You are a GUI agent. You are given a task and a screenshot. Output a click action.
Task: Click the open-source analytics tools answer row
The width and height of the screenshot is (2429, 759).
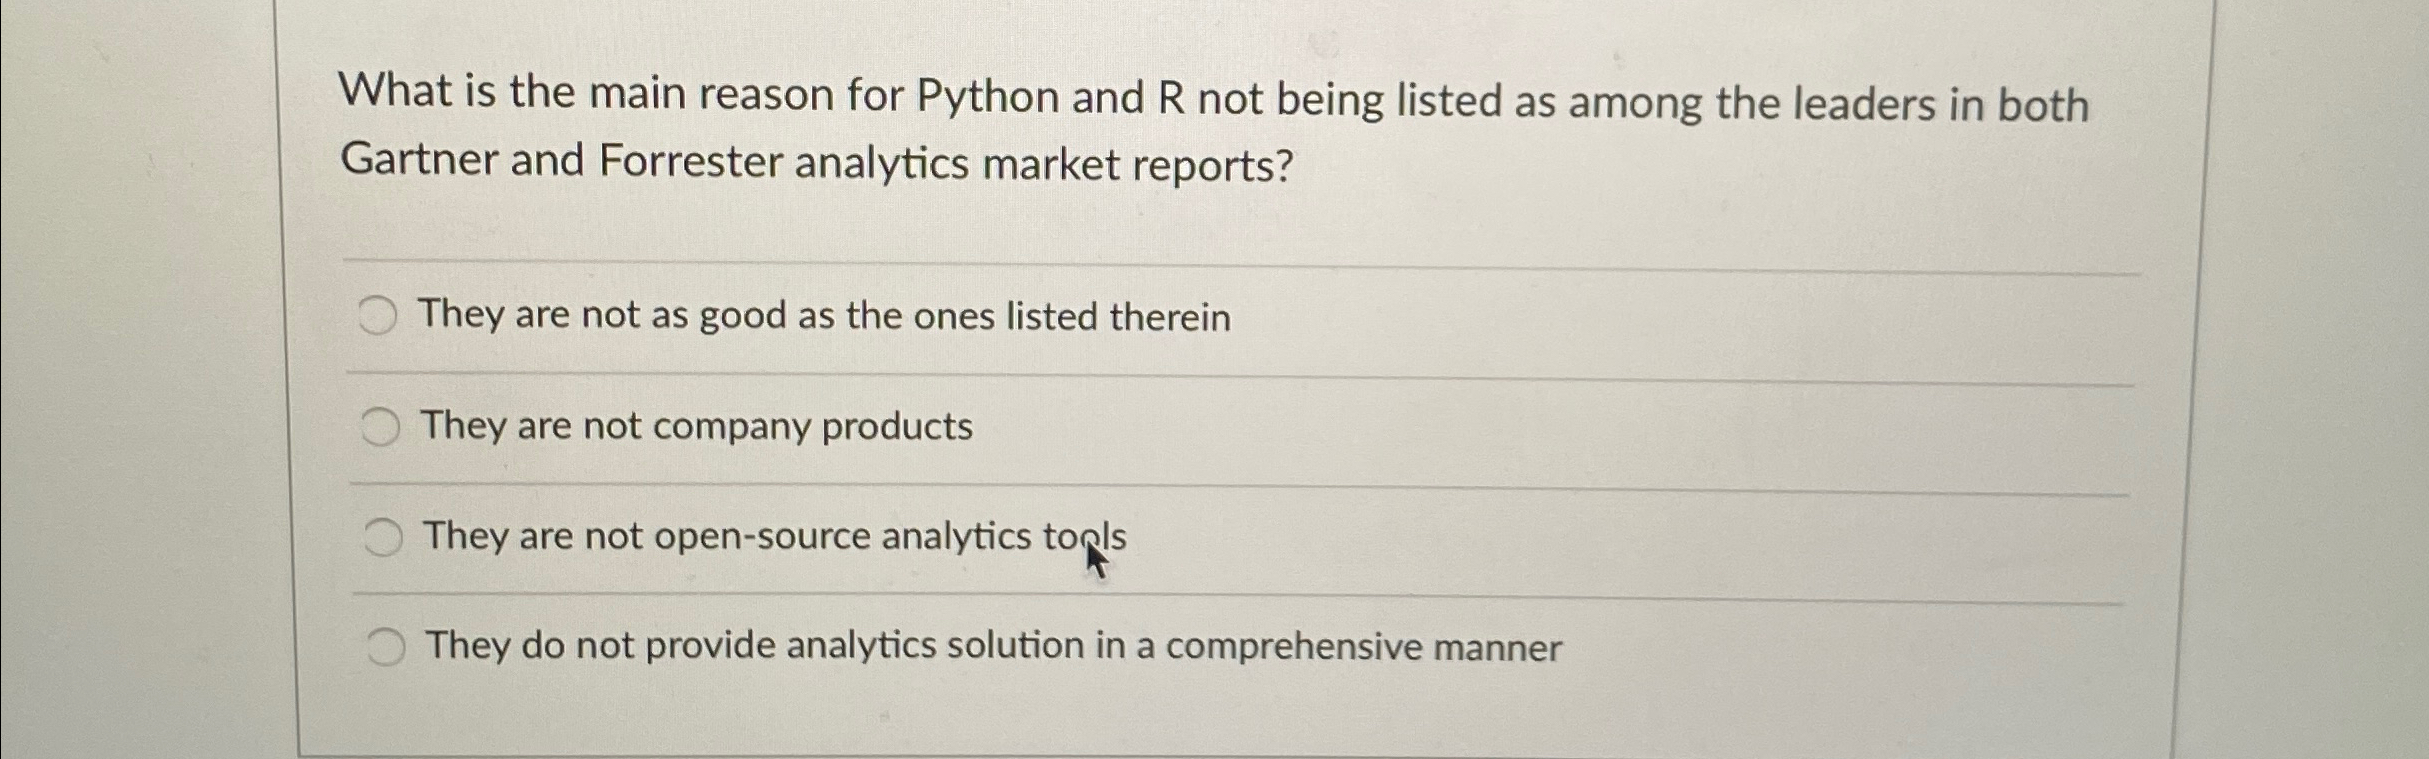[900, 537]
